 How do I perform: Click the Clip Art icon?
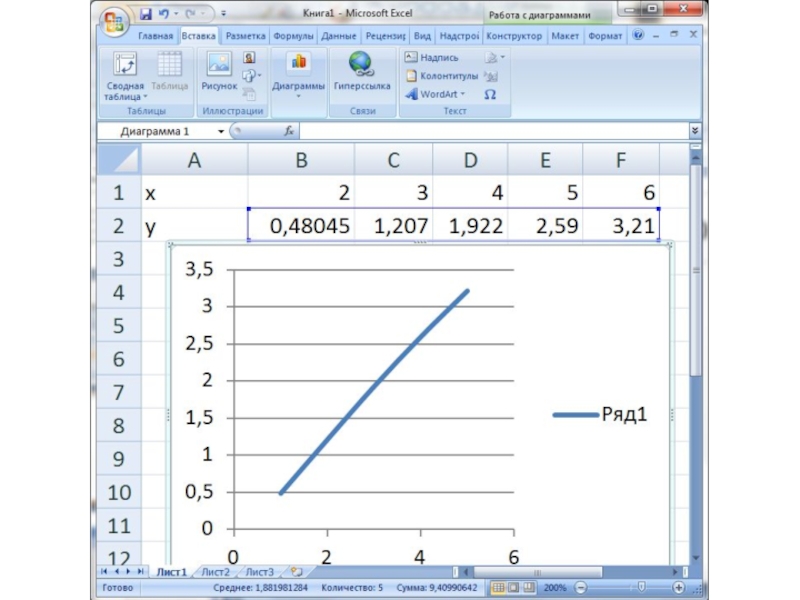click(x=249, y=58)
